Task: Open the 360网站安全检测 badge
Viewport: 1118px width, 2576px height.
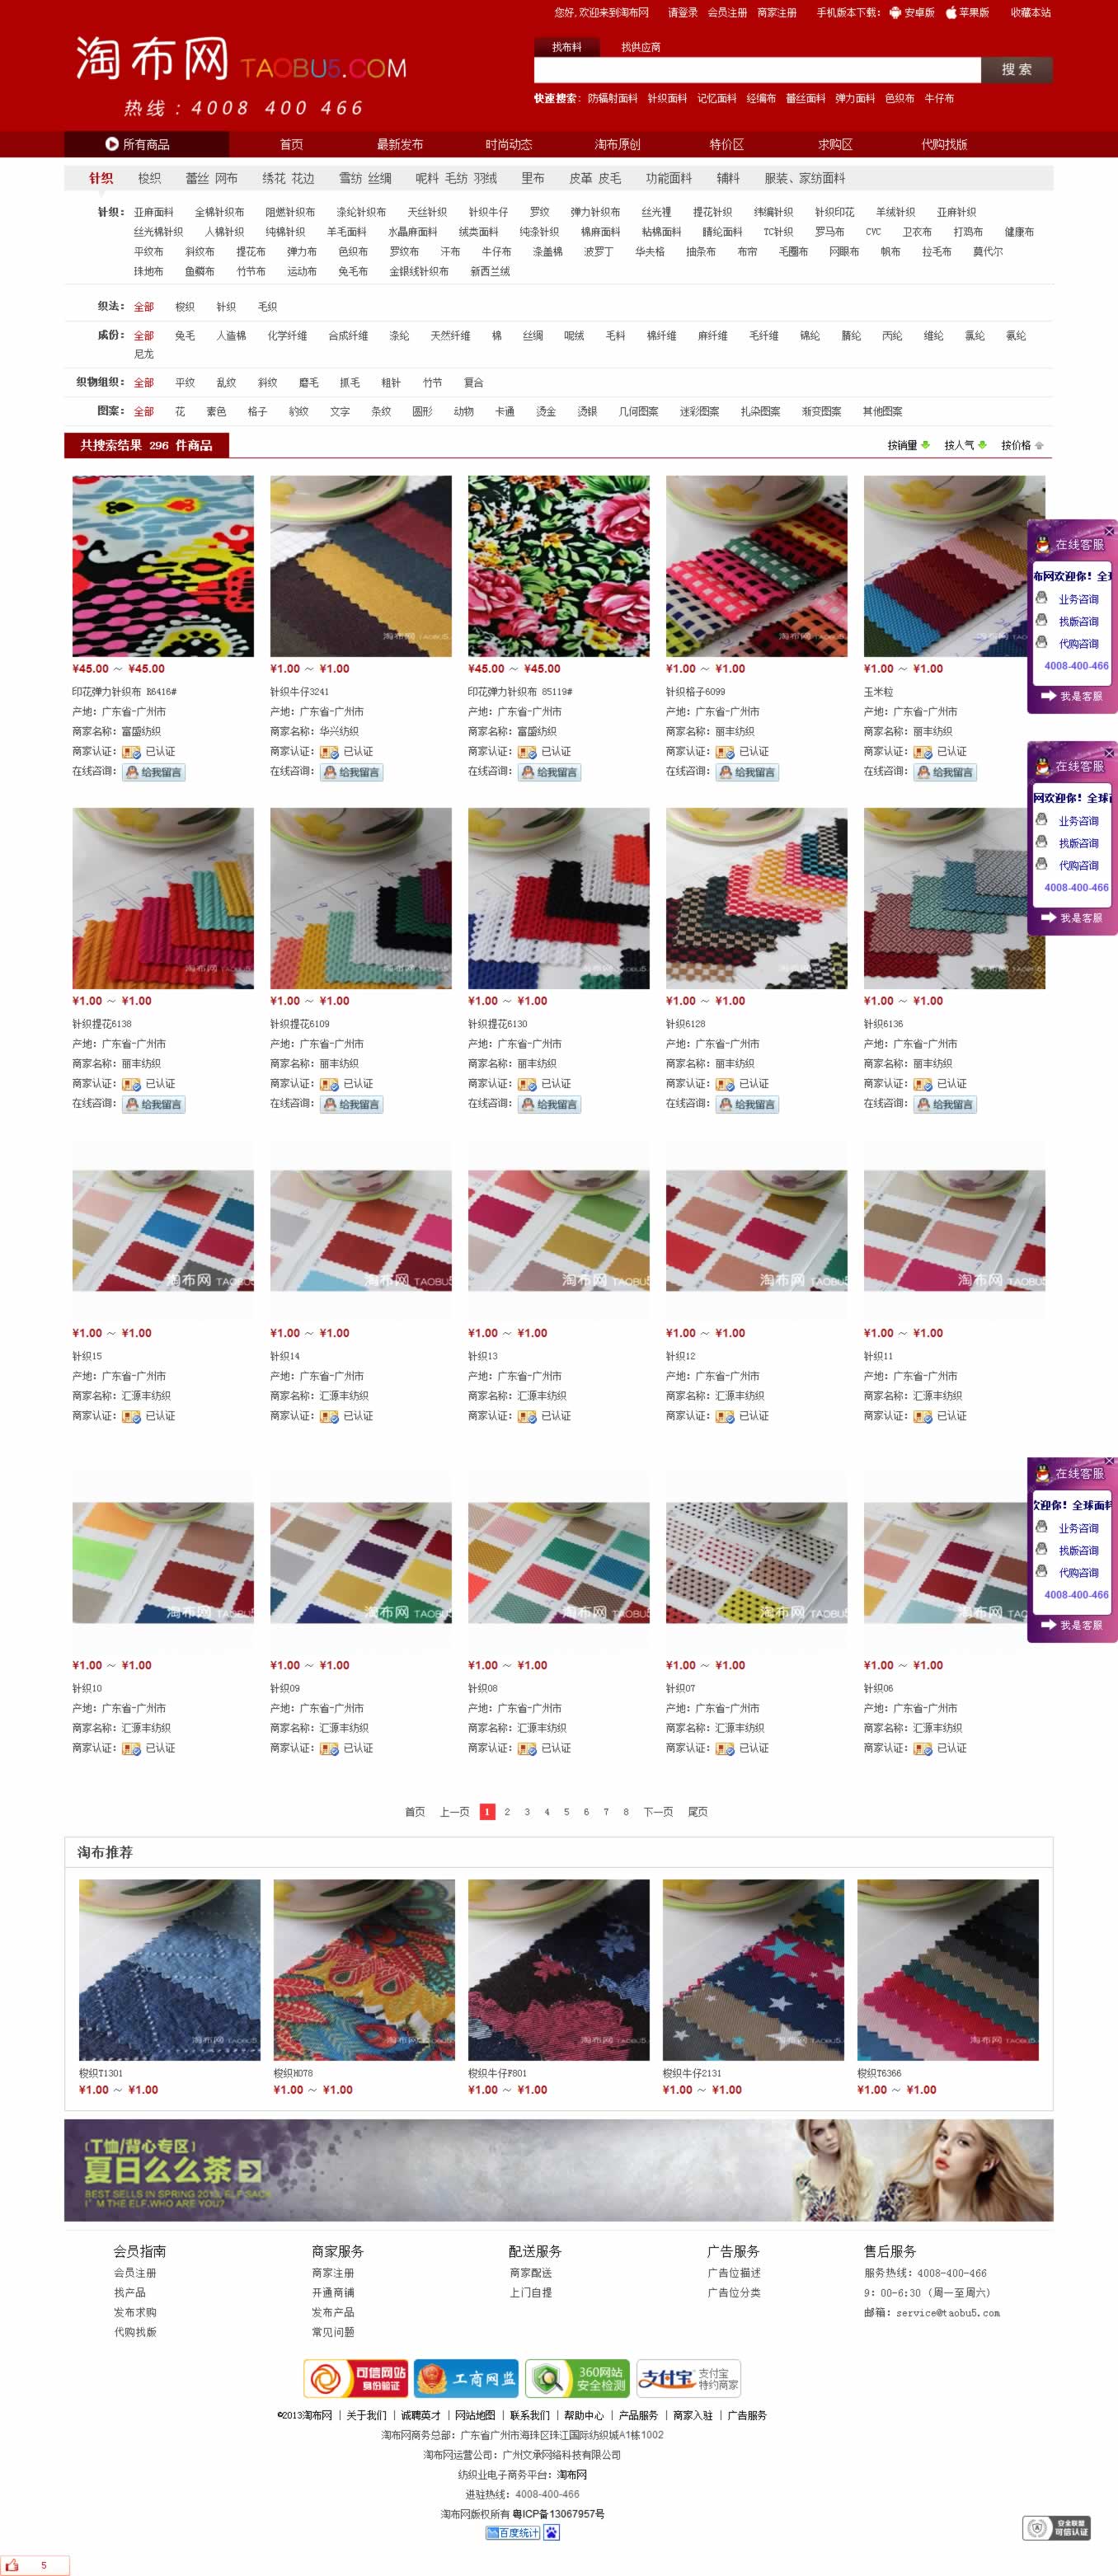Action: (577, 2378)
